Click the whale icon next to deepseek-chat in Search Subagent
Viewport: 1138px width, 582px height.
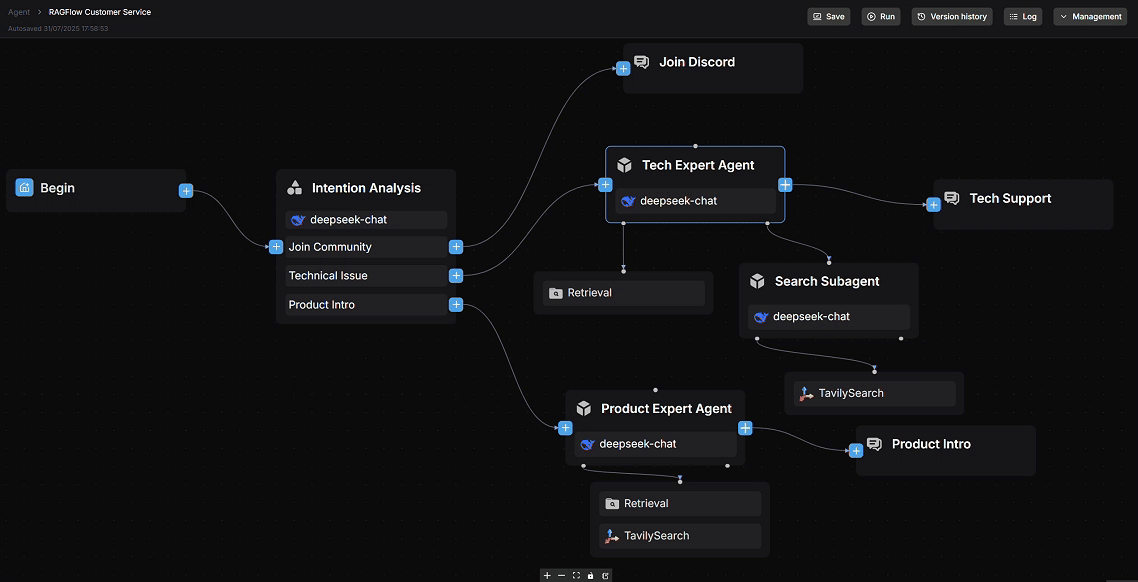click(x=762, y=316)
